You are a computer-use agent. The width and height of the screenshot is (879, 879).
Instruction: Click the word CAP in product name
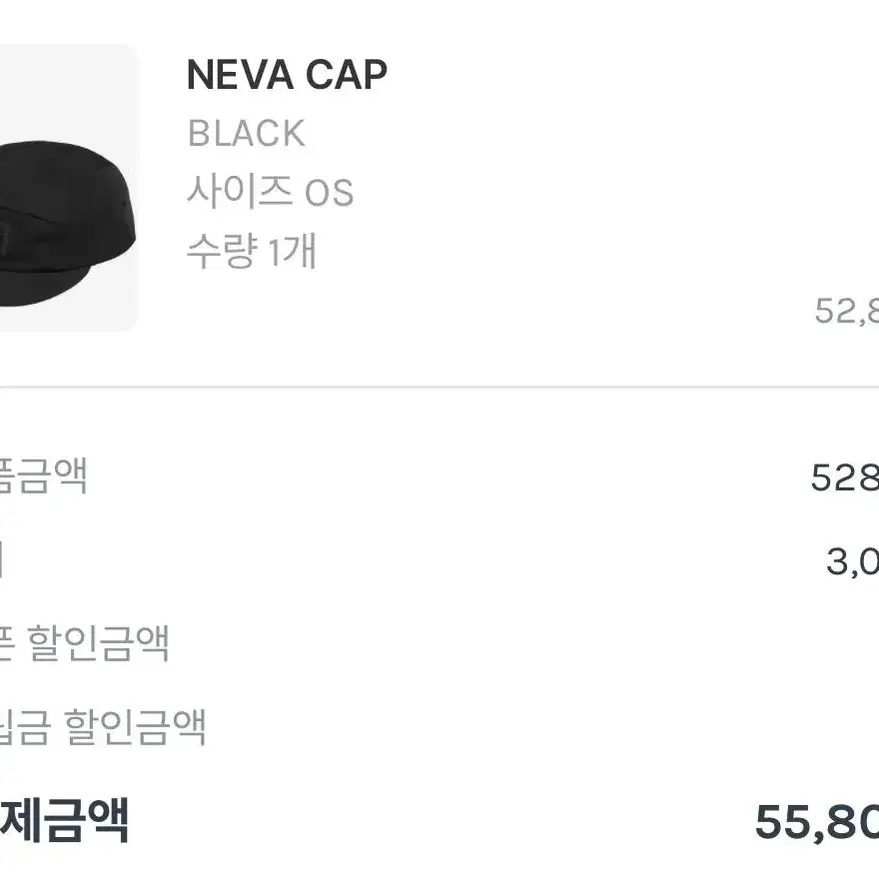[346, 75]
